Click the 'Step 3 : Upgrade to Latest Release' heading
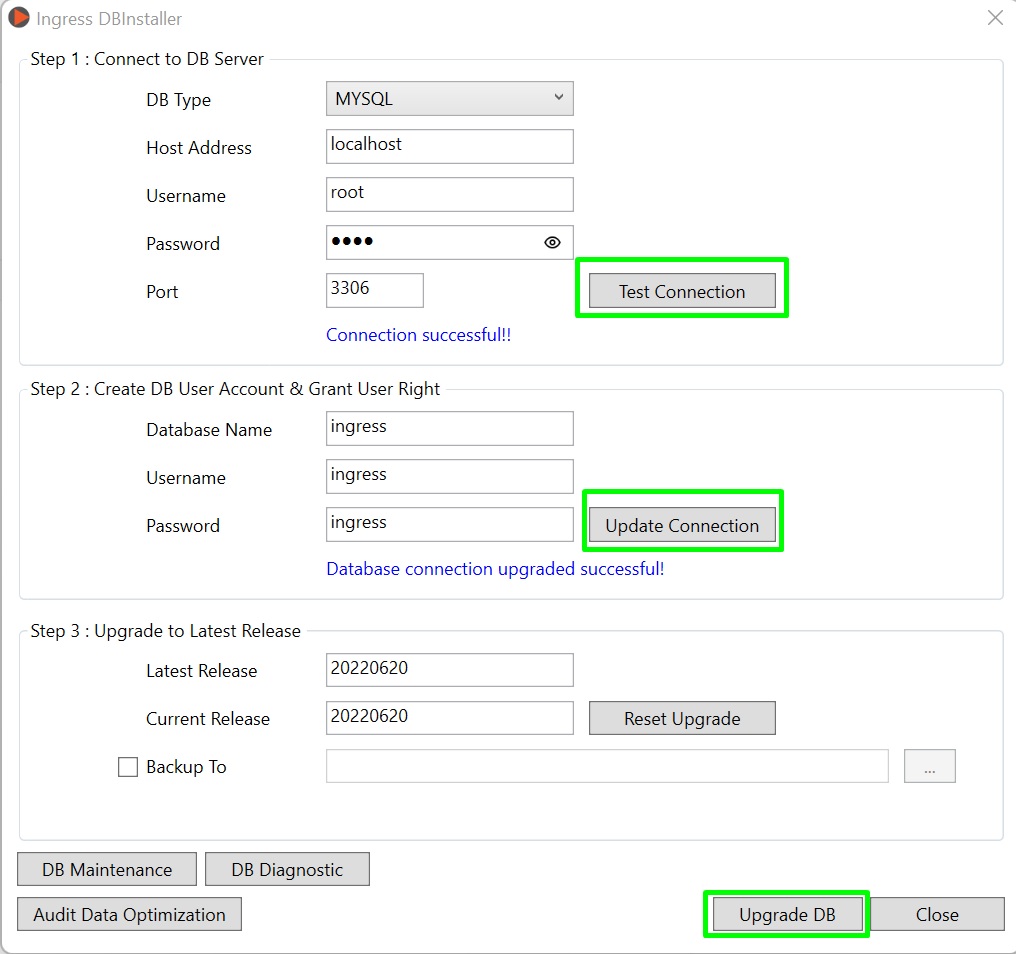Viewport: 1016px width, 954px height. pyautogui.click(x=165, y=631)
